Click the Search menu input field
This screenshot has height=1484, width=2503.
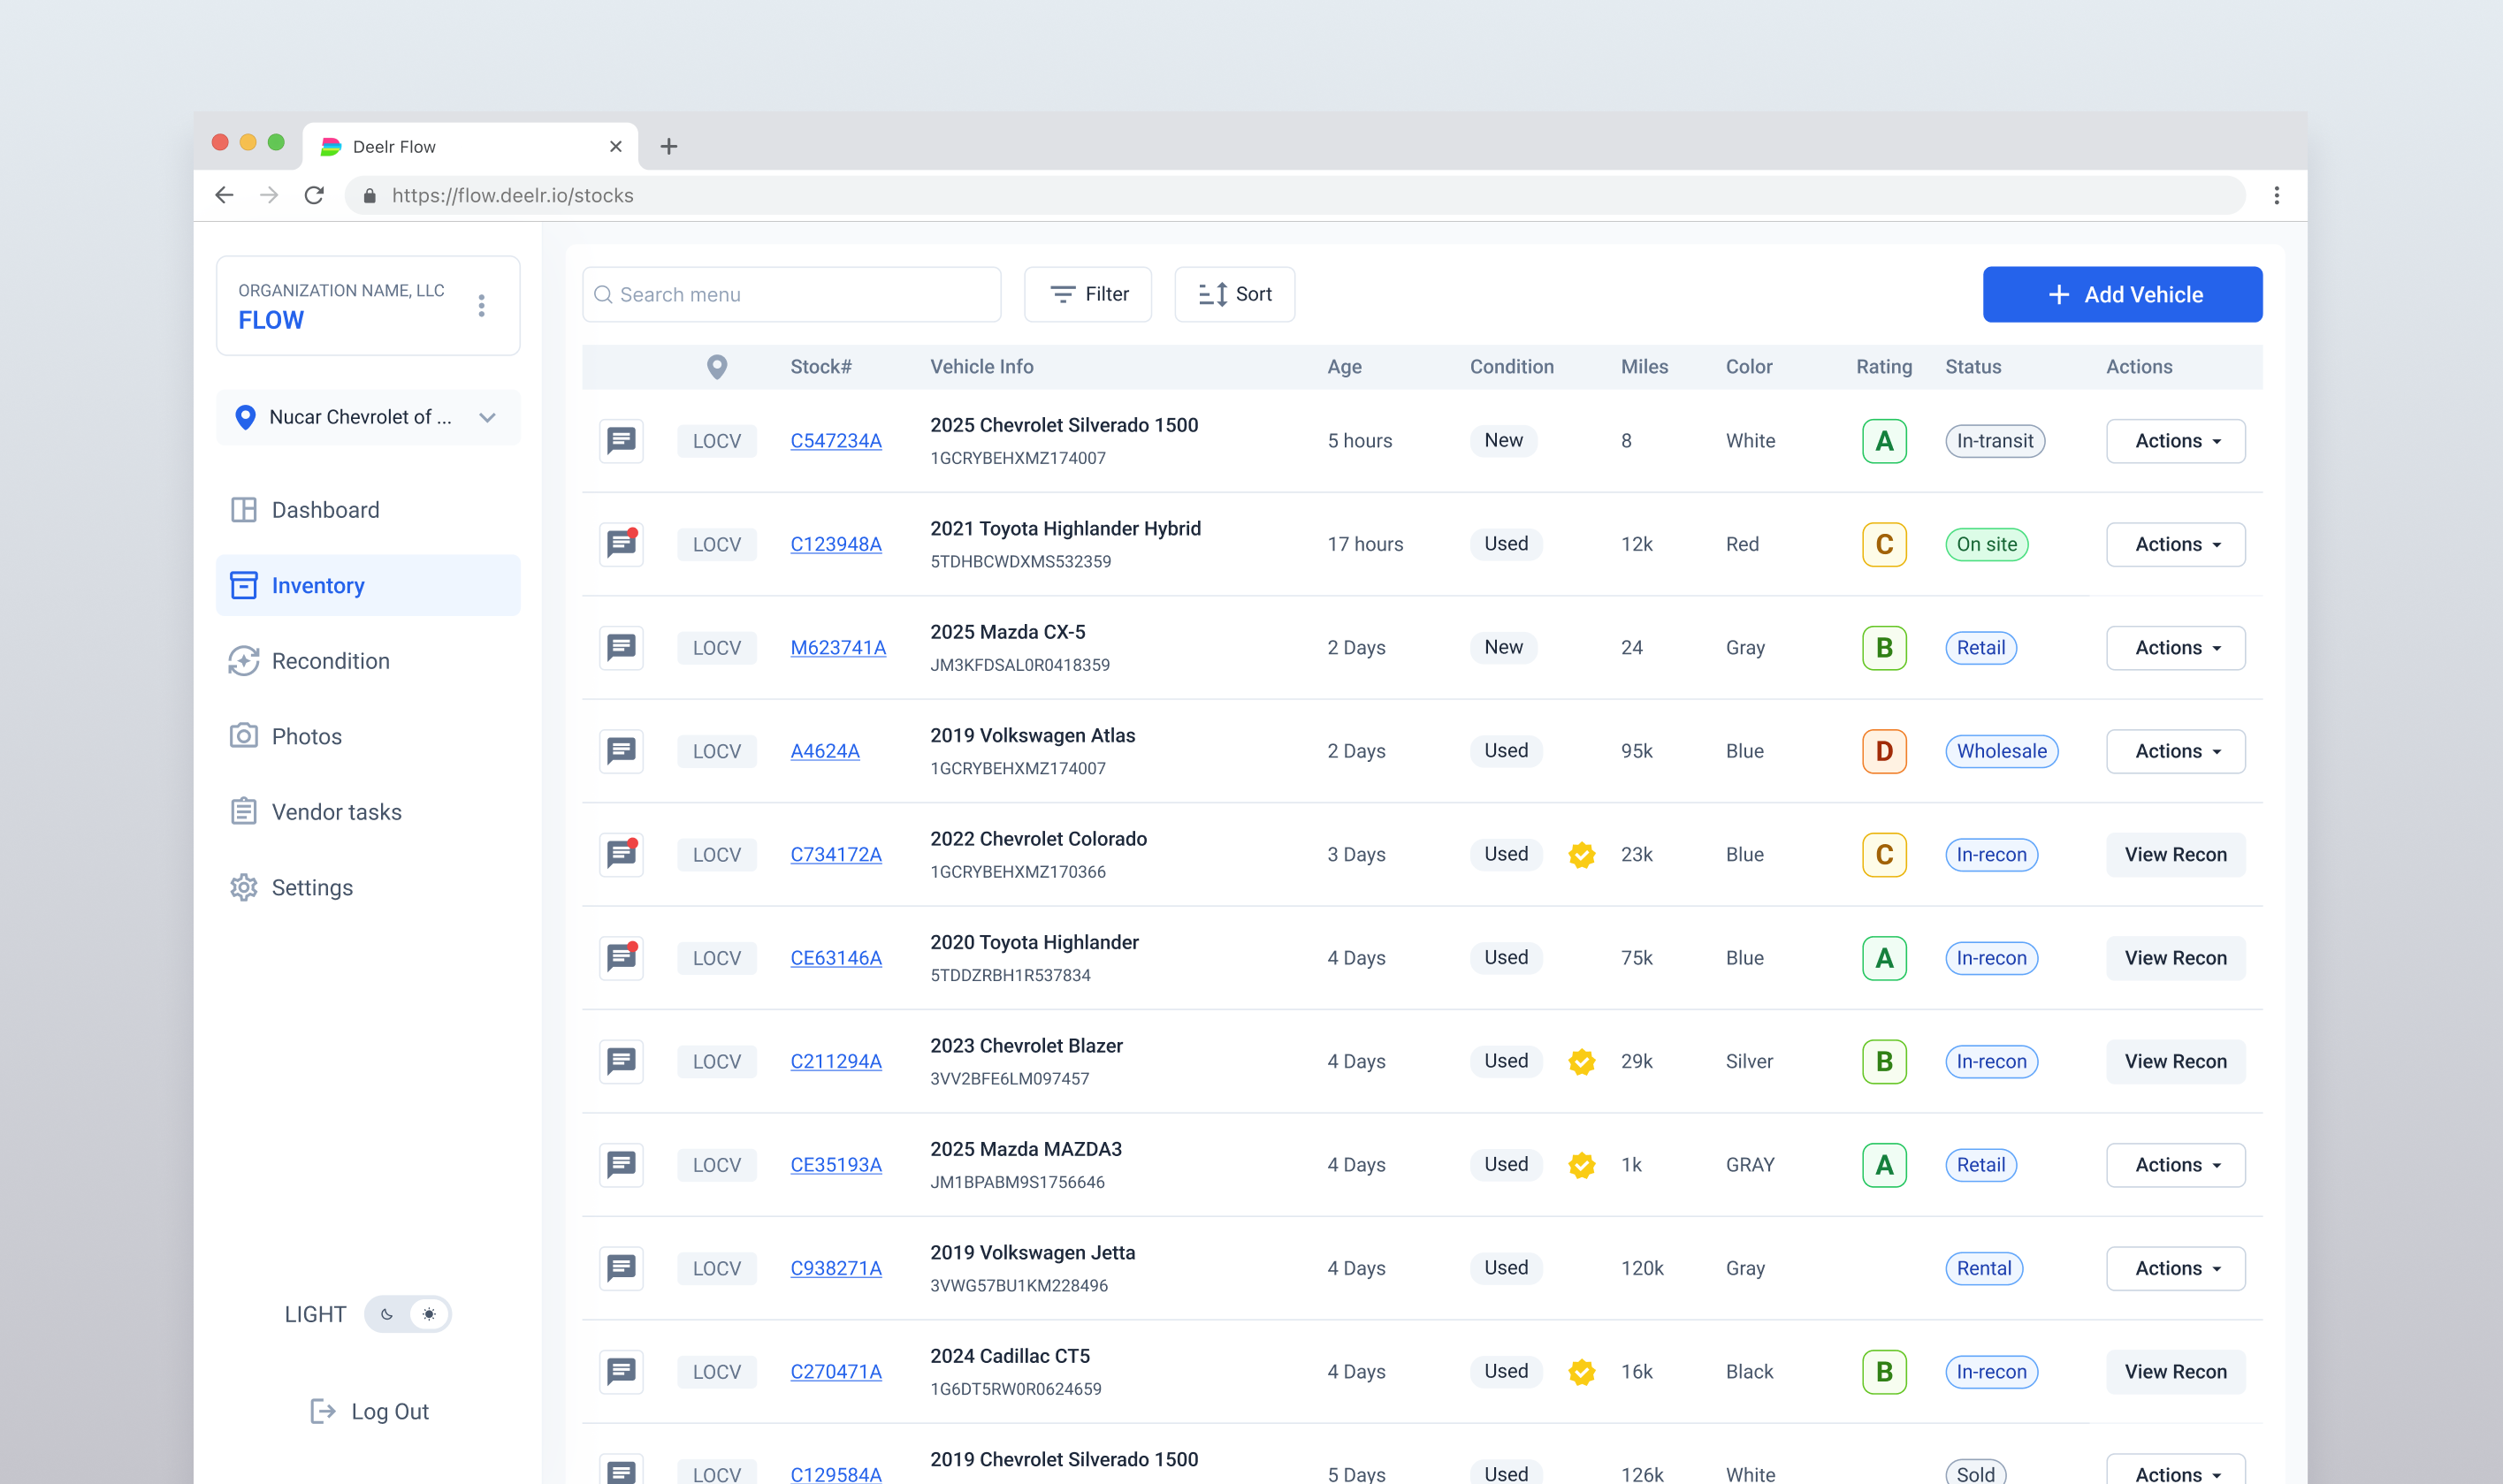pyautogui.click(x=792, y=294)
